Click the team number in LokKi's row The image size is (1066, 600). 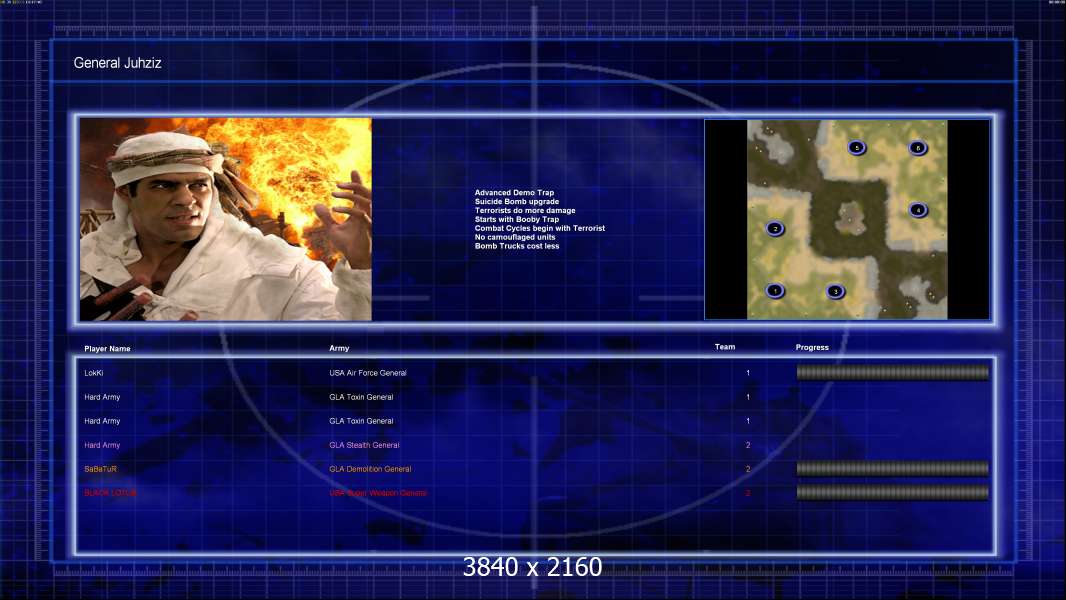tap(748, 373)
